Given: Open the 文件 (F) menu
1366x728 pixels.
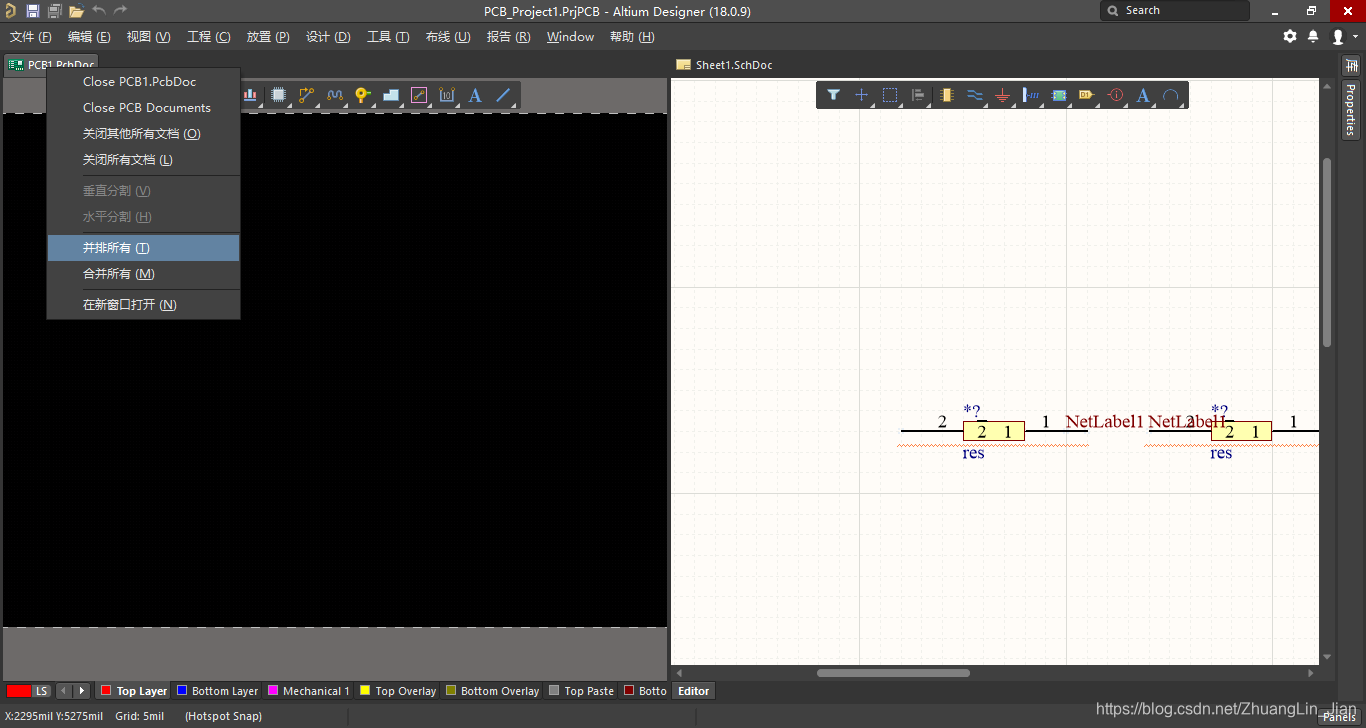Looking at the screenshot, I should click(x=30, y=37).
